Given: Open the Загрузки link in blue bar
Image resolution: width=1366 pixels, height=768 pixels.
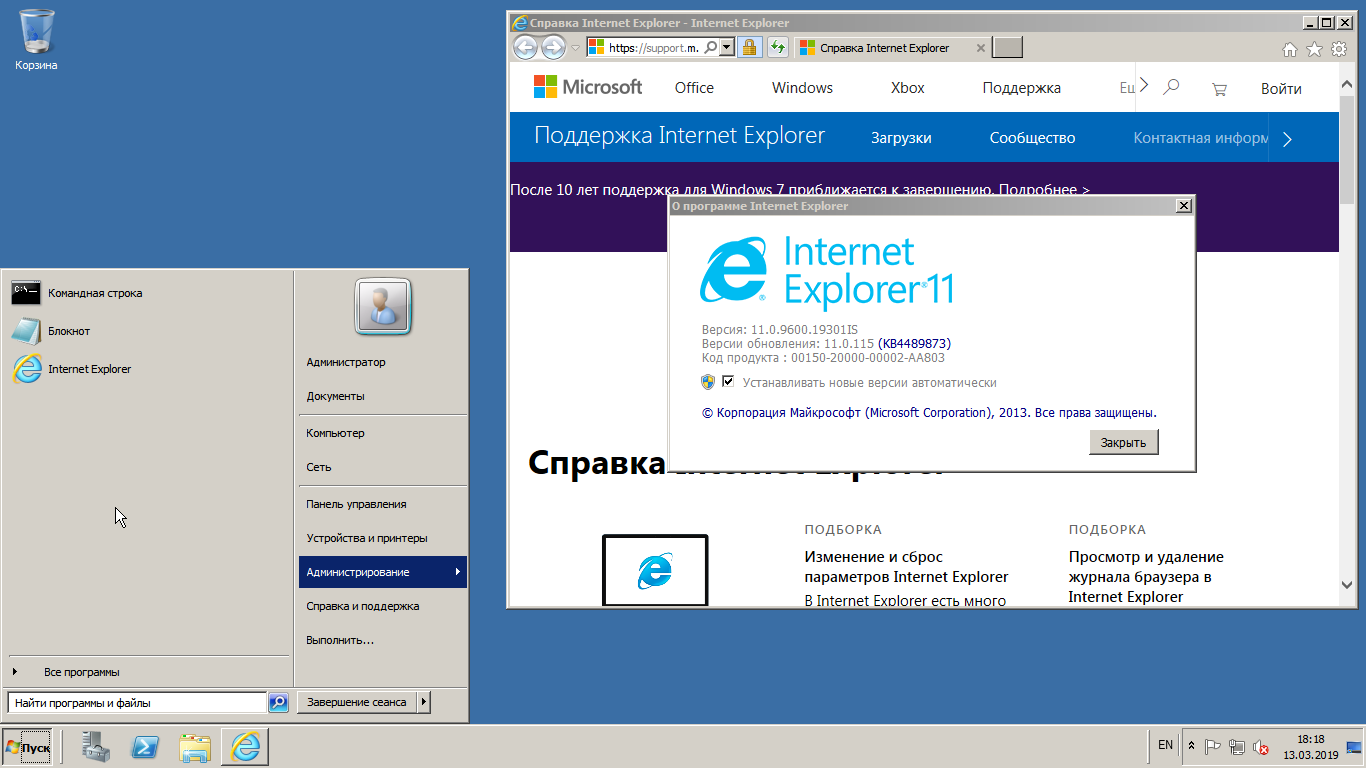Looking at the screenshot, I should pyautogui.click(x=901, y=138).
